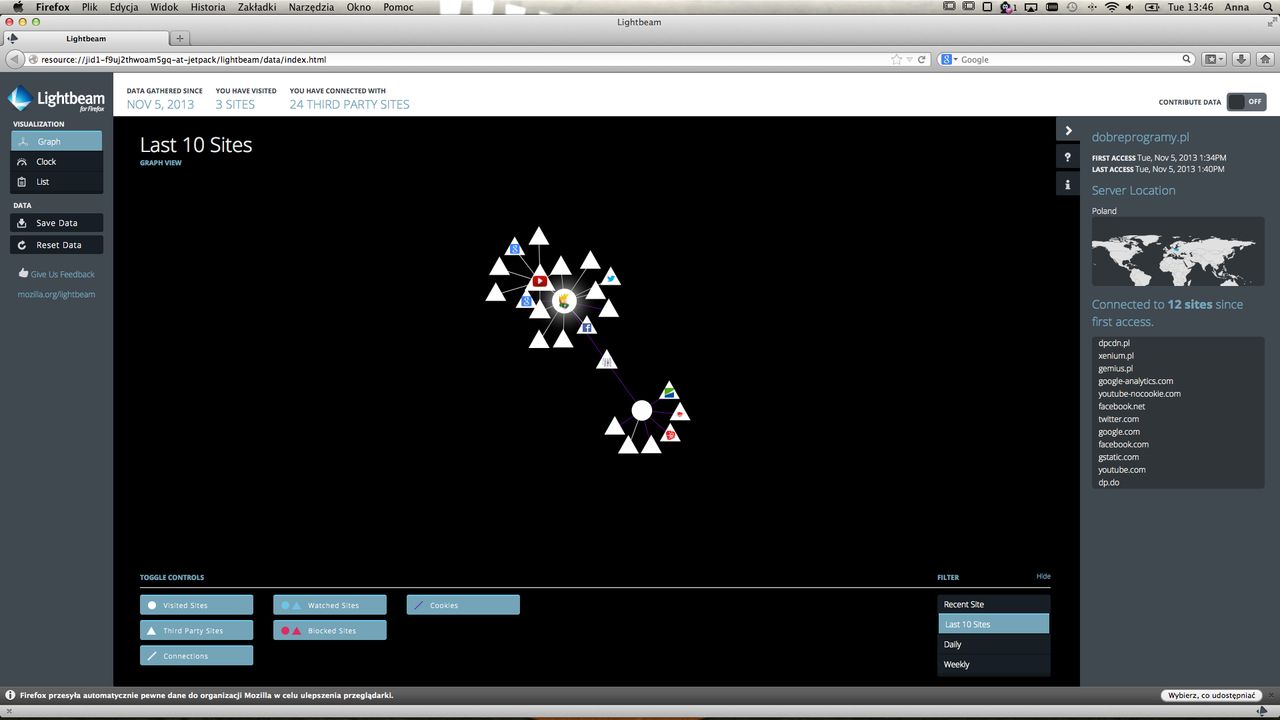Click the Lightbeam browser tab

click(86, 38)
